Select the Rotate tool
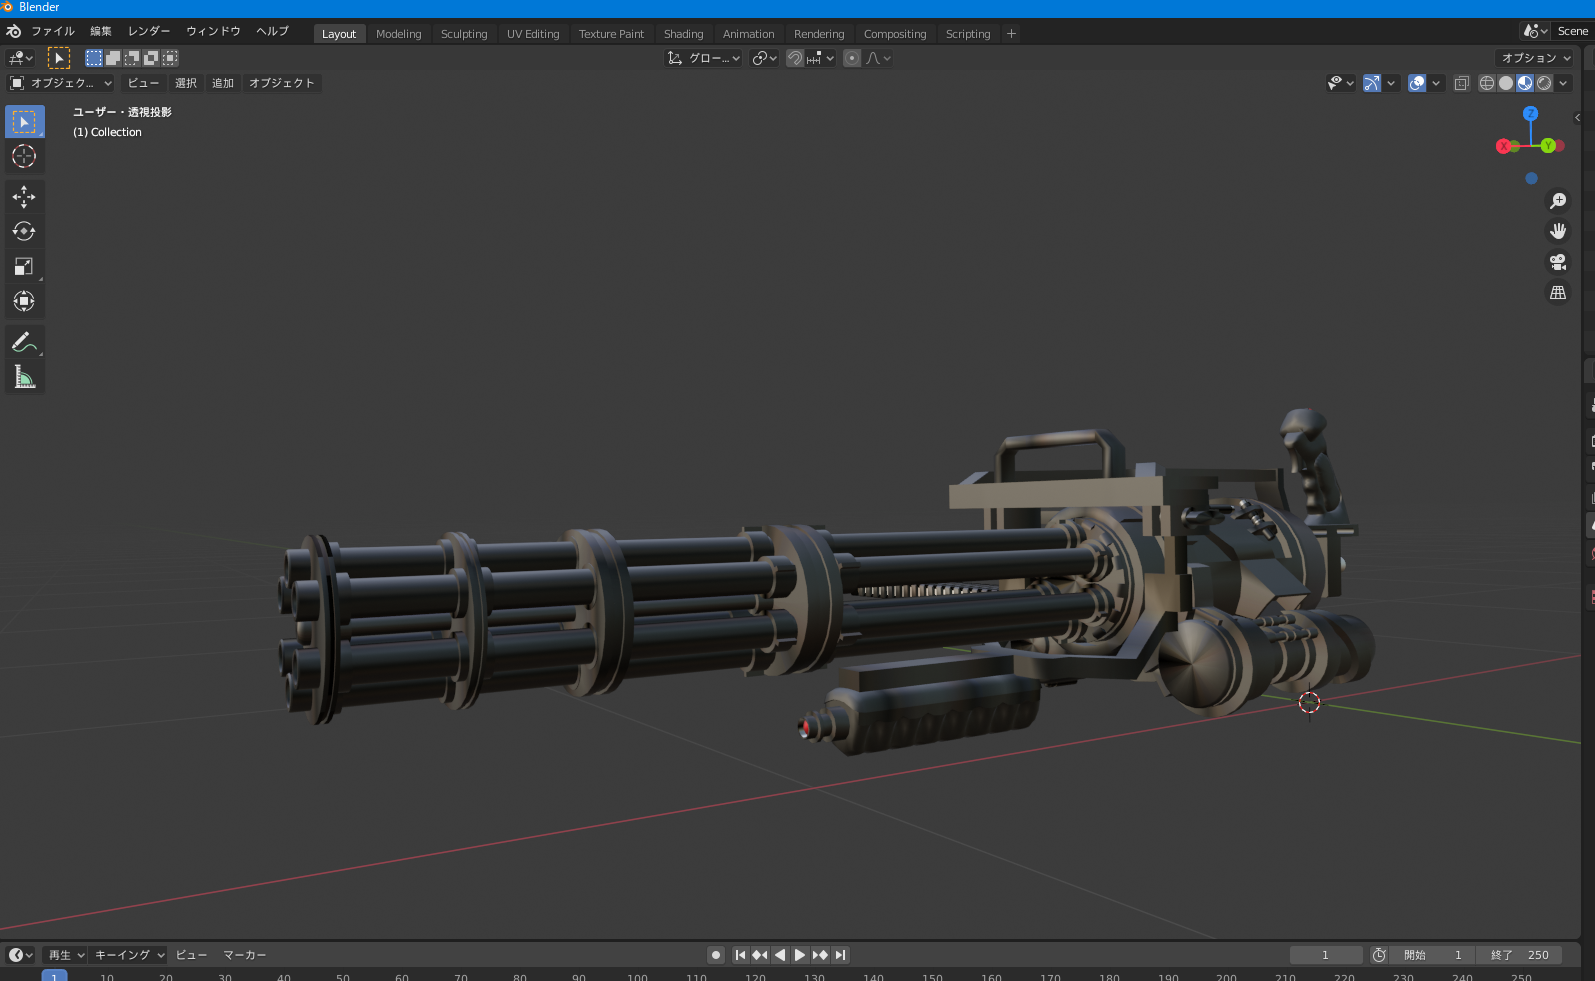This screenshot has width=1595, height=981. pos(24,232)
